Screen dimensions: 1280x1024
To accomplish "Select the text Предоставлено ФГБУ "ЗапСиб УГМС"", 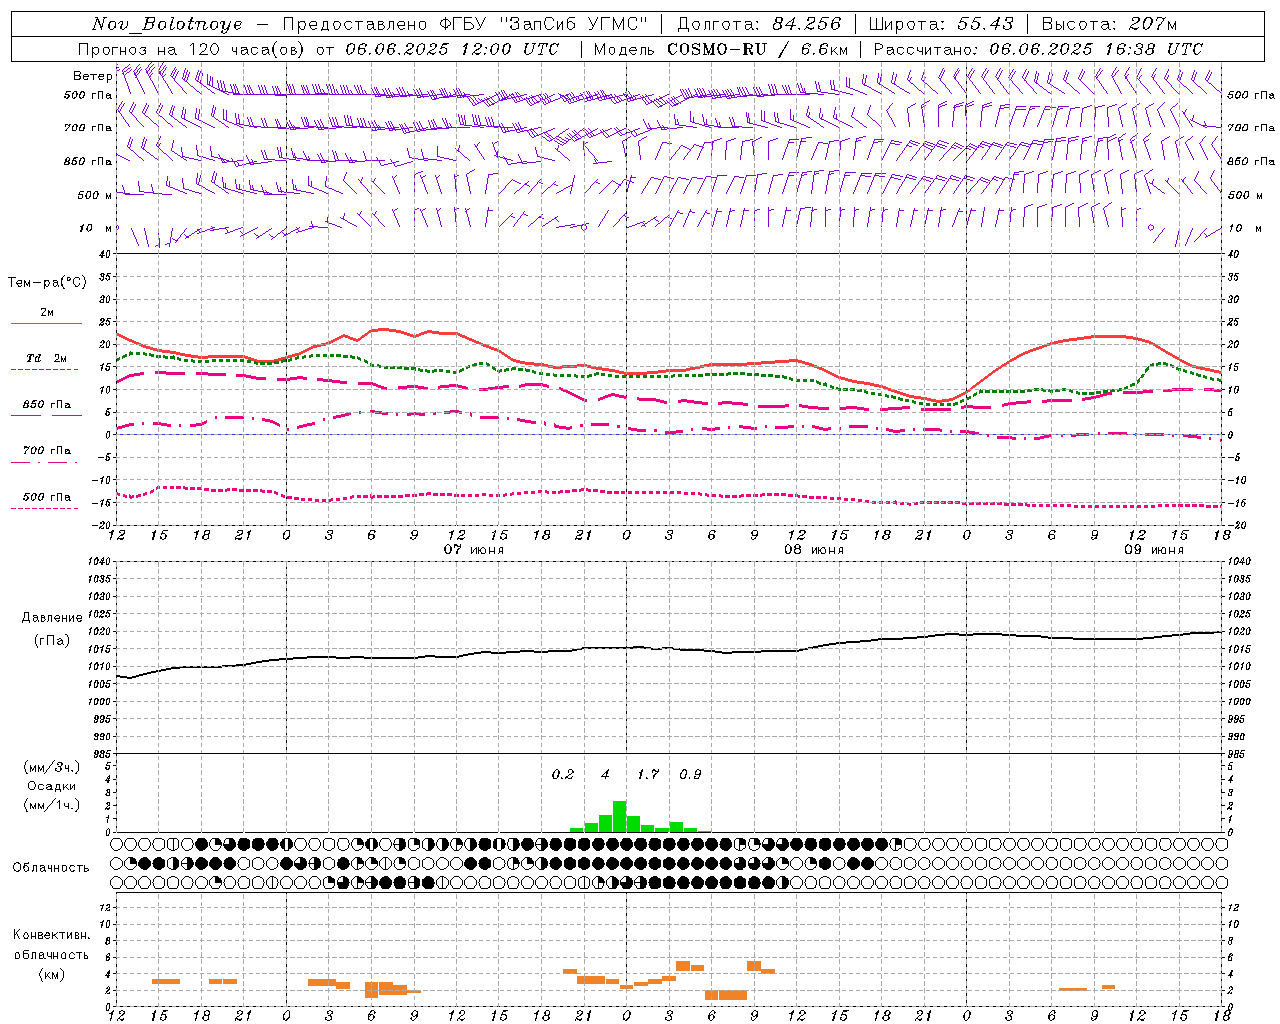I will click(x=465, y=24).
